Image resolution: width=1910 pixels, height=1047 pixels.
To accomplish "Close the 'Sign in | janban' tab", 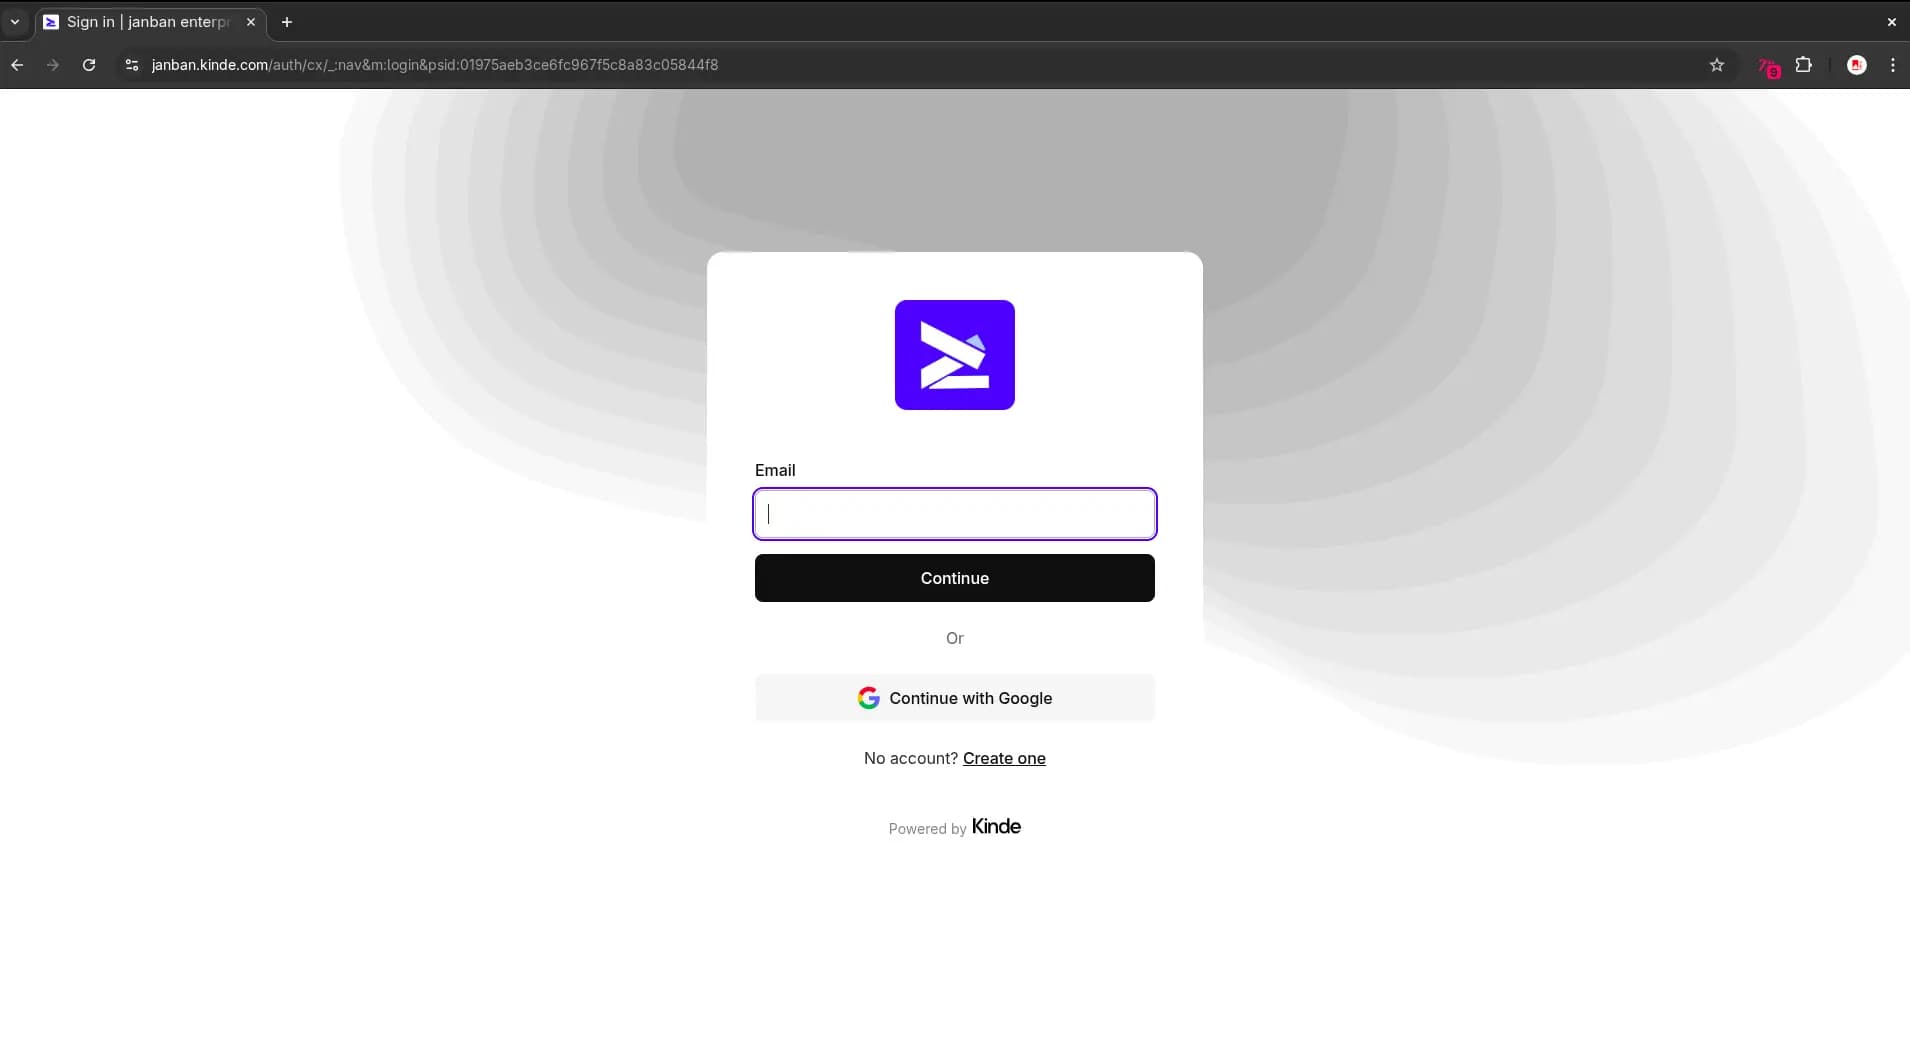I will pos(251,22).
